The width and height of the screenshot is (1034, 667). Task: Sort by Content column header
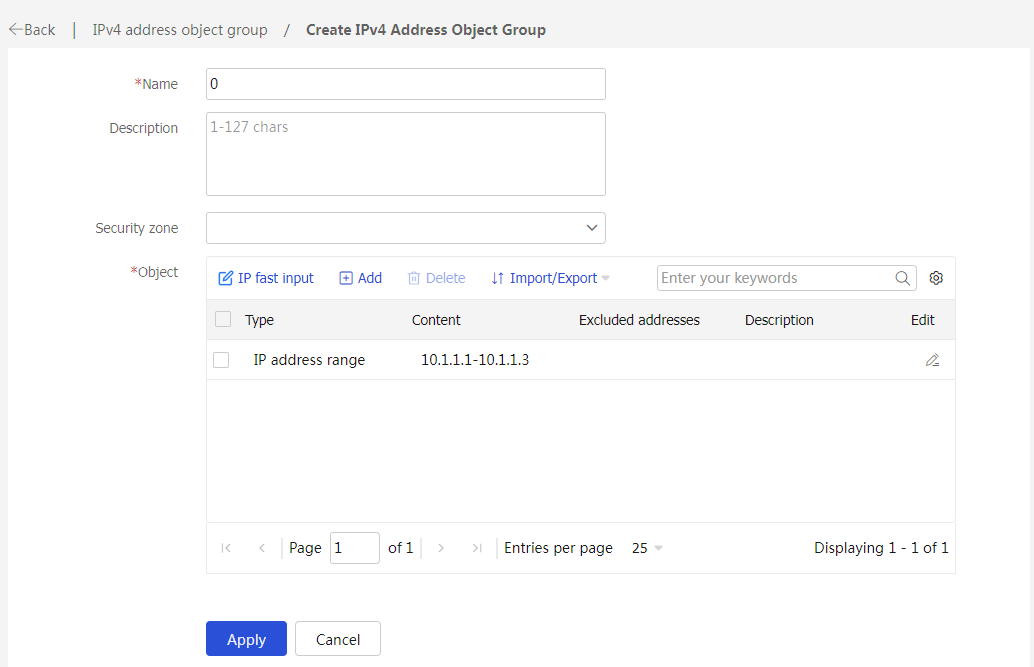[436, 320]
